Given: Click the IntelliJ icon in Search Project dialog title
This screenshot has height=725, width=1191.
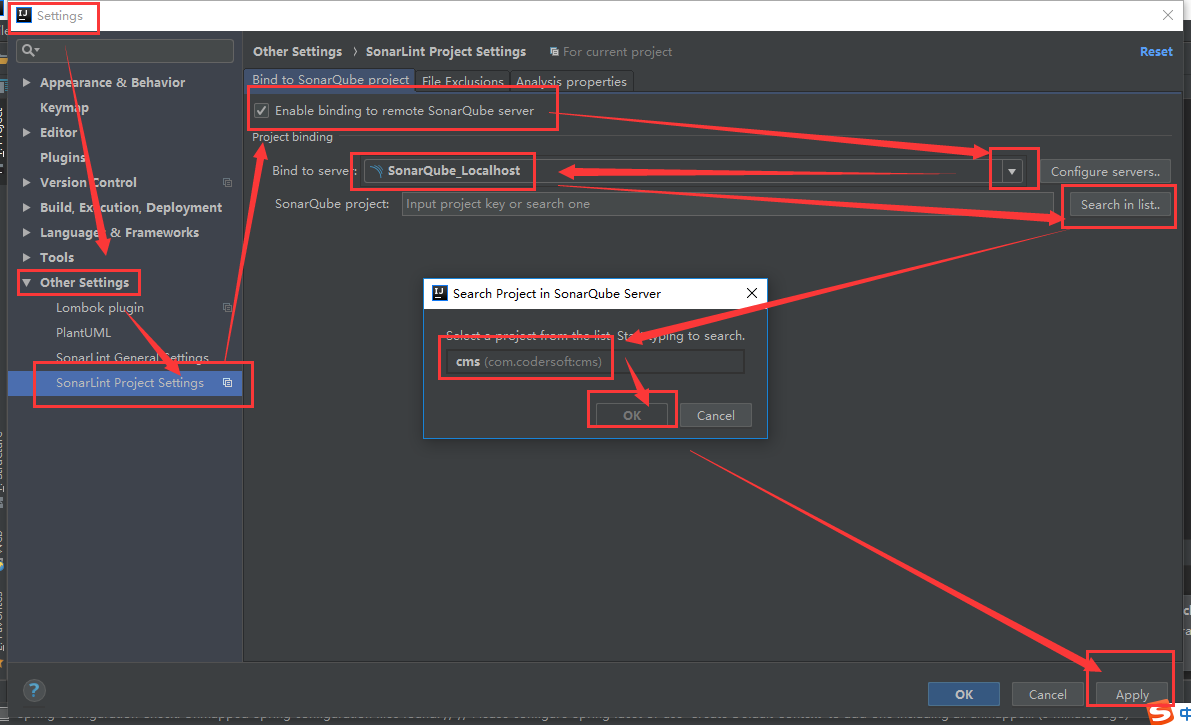Looking at the screenshot, I should [439, 293].
